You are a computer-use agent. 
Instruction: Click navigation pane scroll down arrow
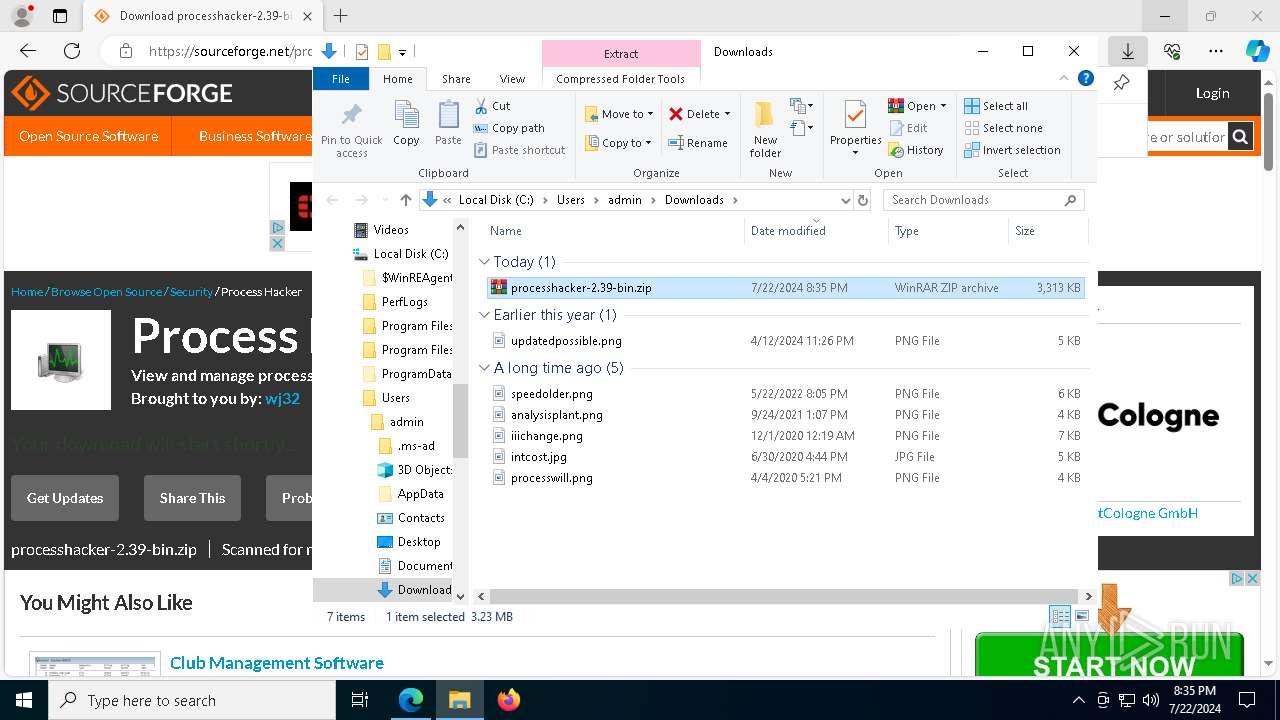tap(461, 596)
